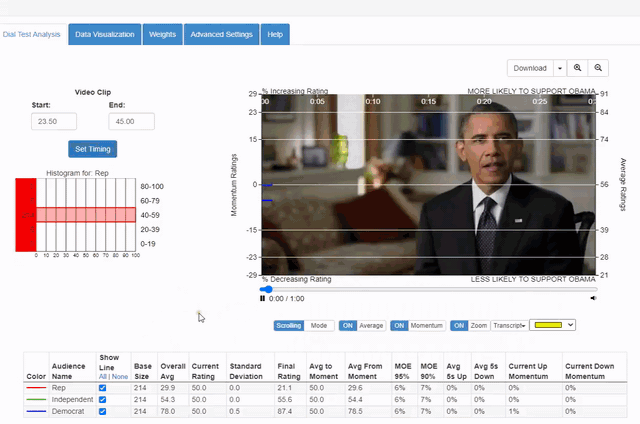
Task: Click the blue Democrat color line
Action: click(36, 411)
